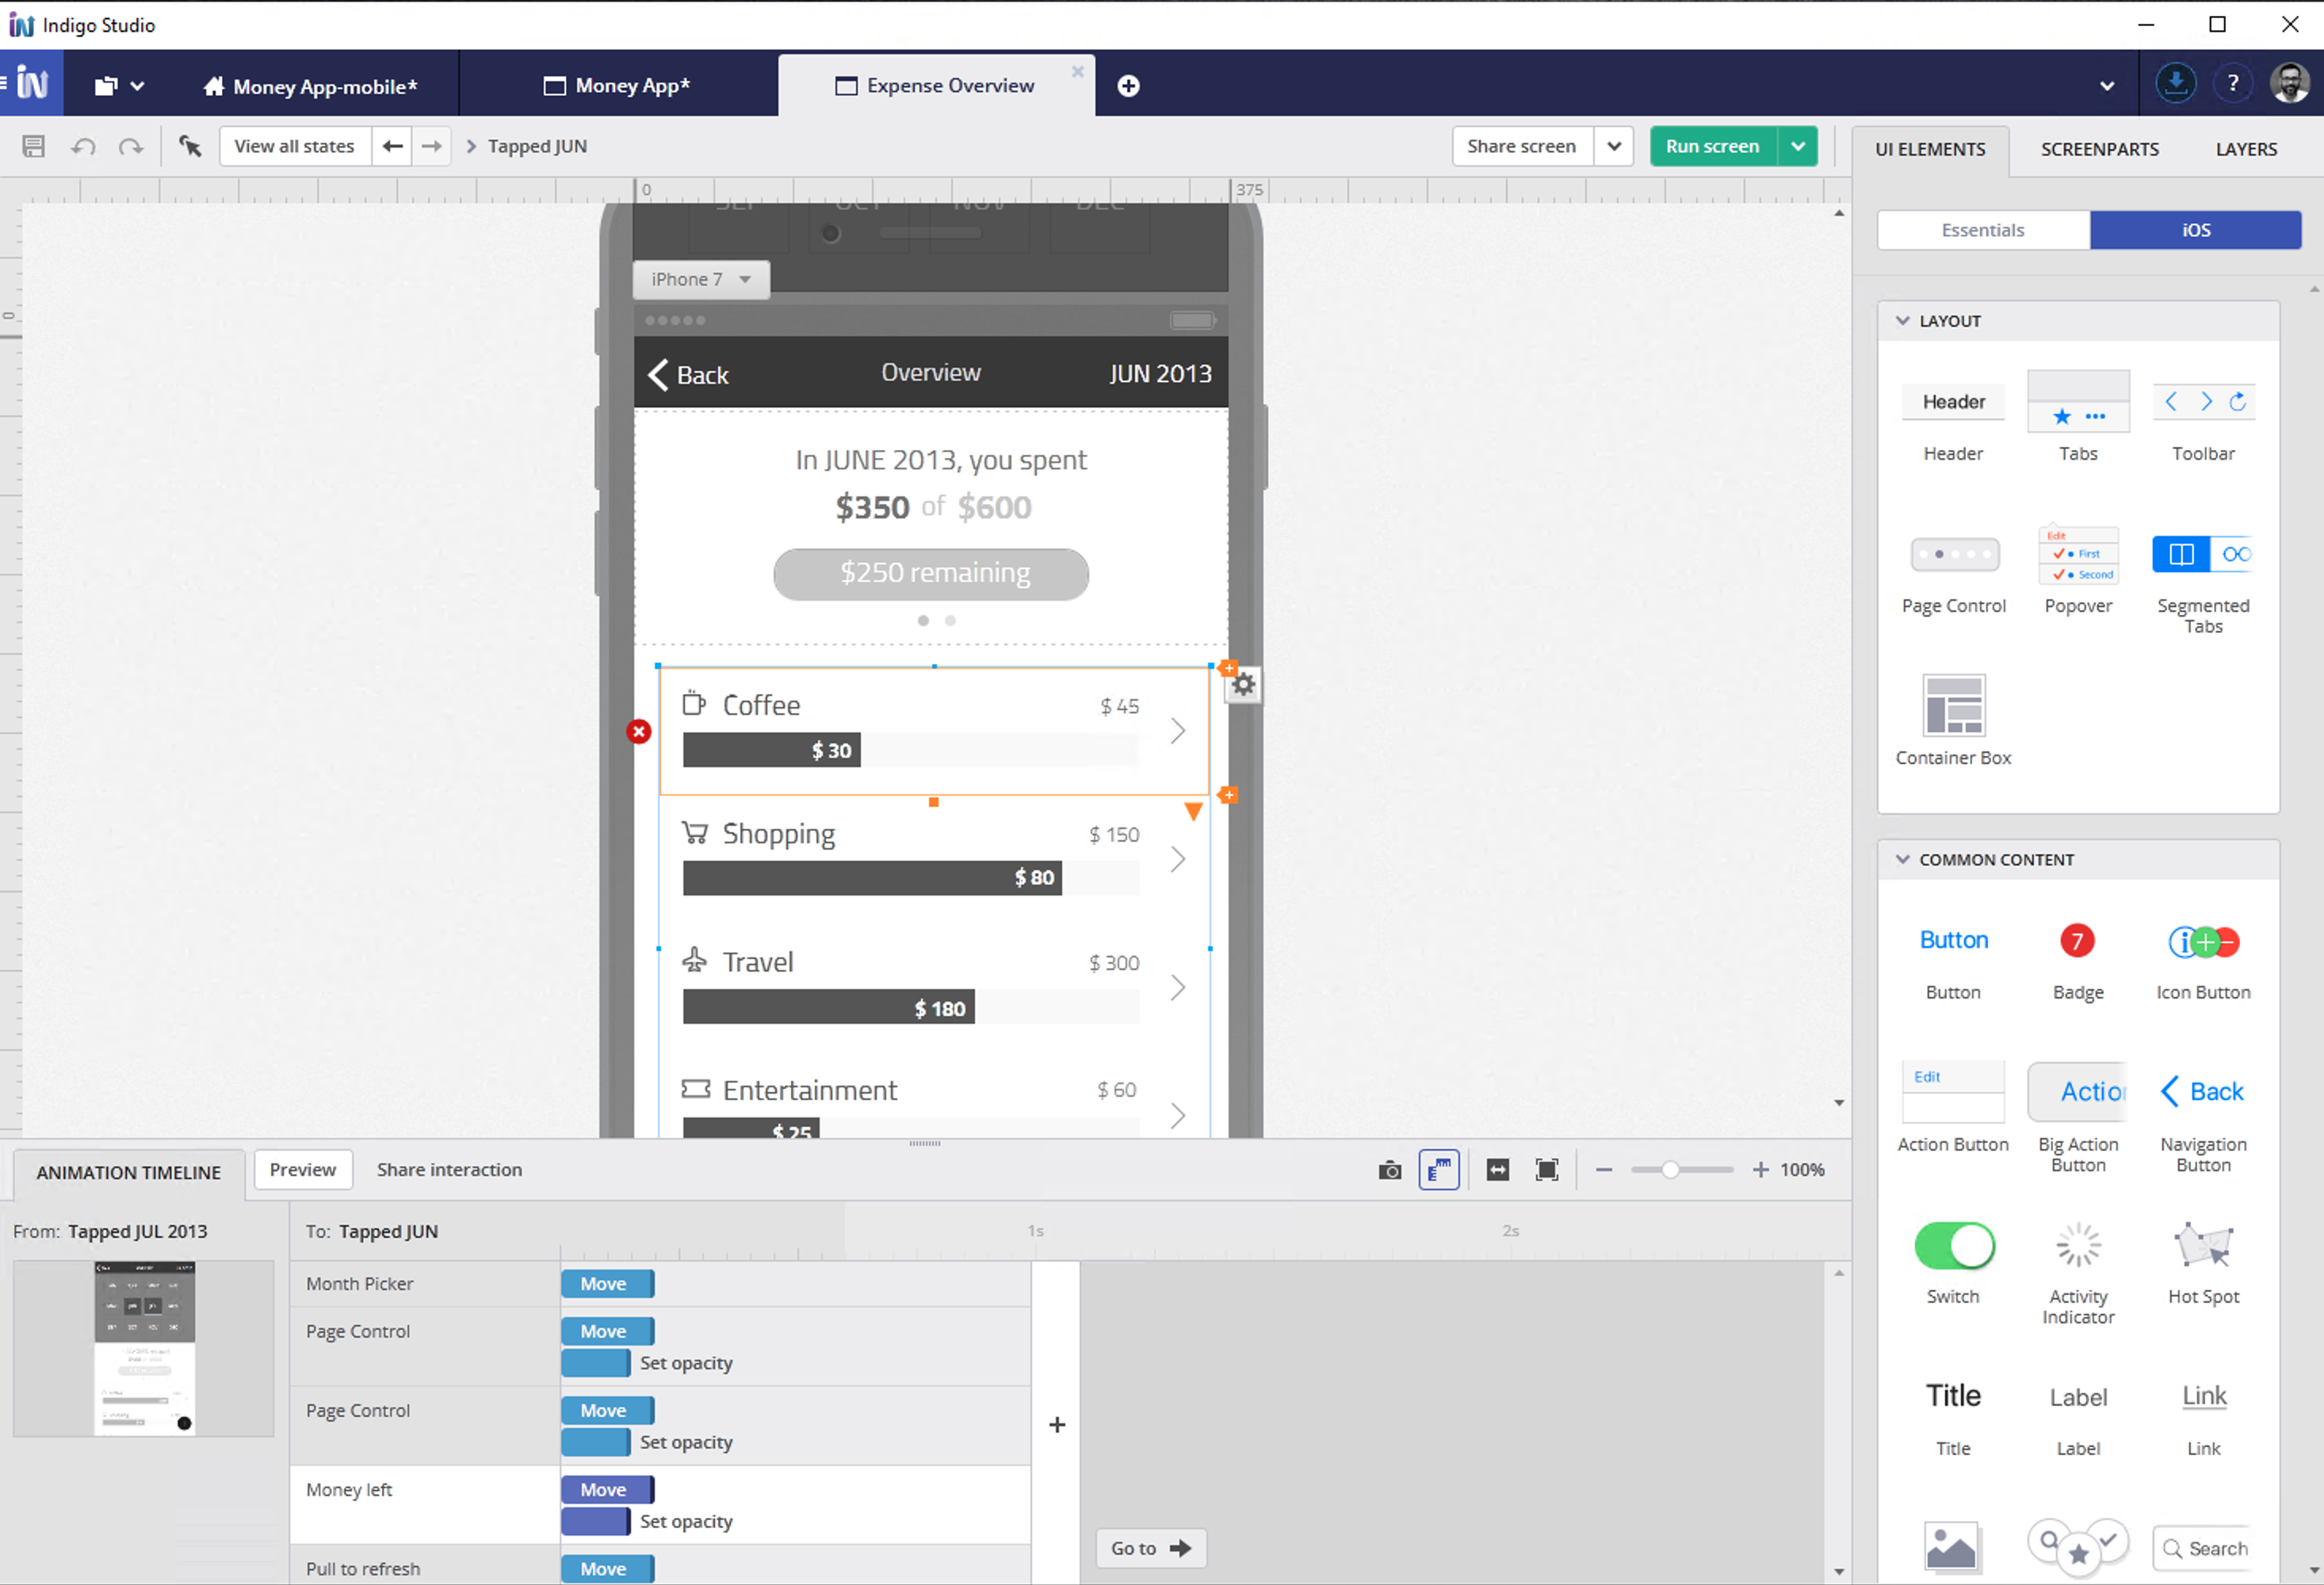Click the fit-width arrows icon

click(1497, 1170)
